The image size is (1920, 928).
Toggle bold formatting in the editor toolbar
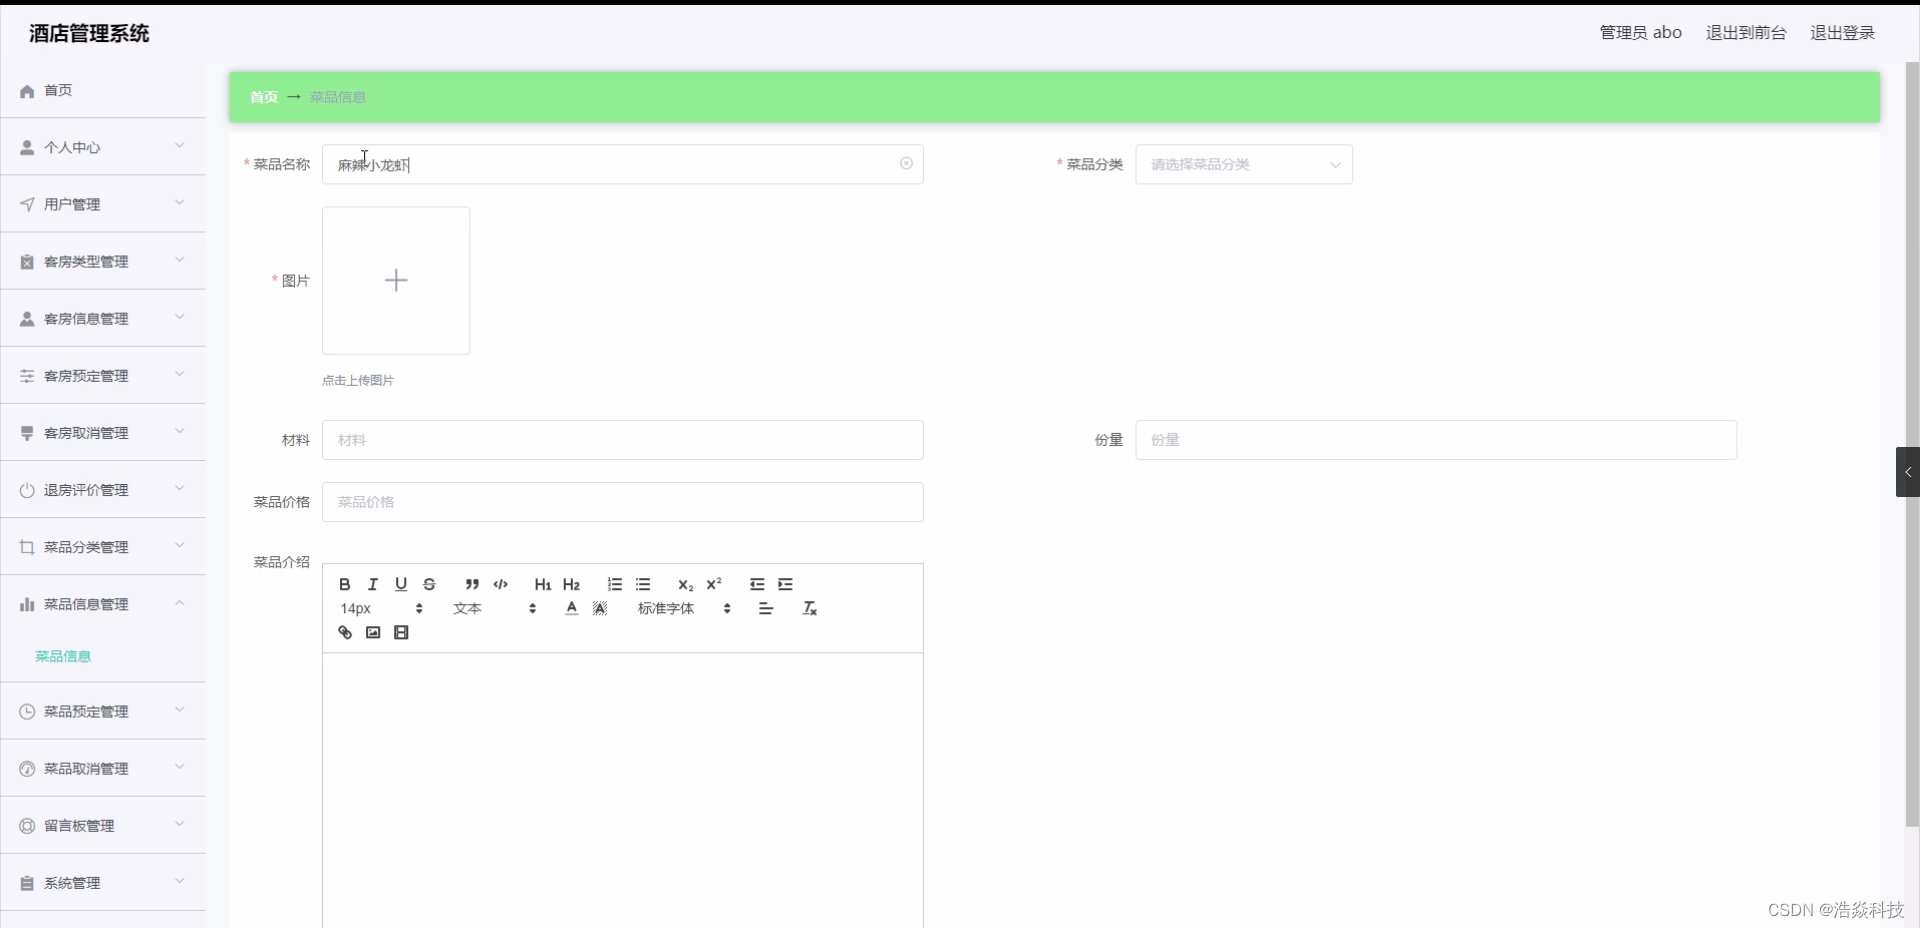343,584
